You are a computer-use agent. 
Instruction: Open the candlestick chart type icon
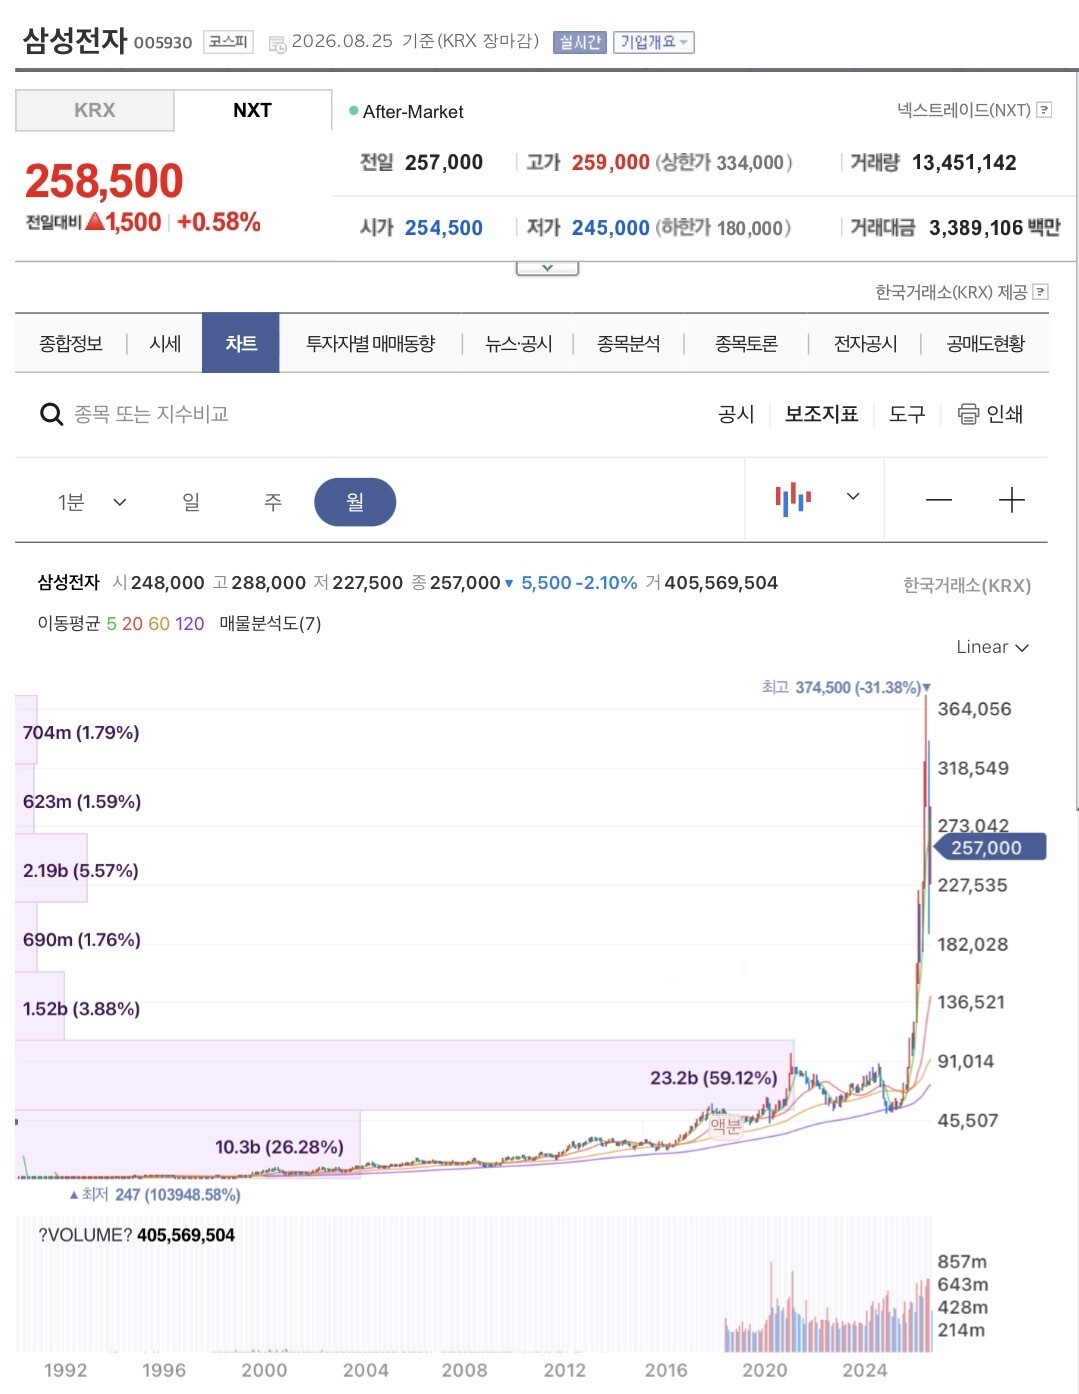793,498
